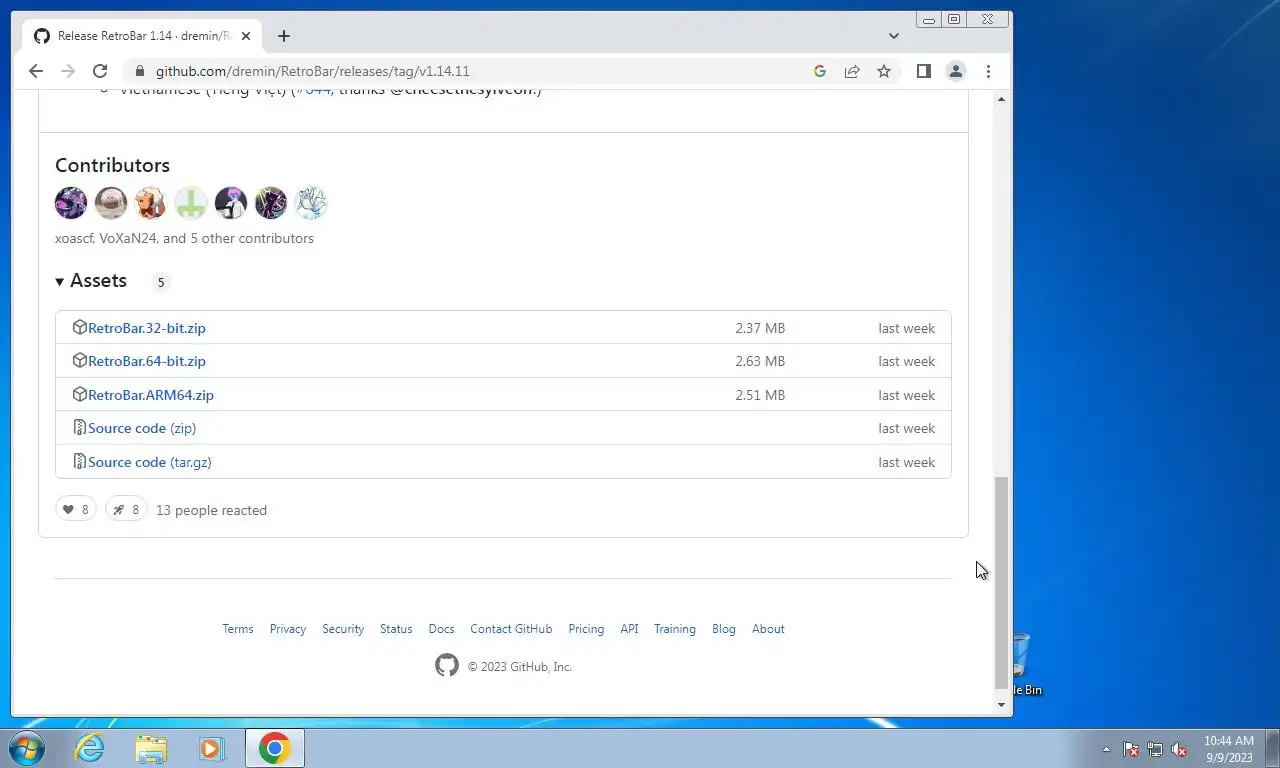1280x768 pixels.
Task: Open the Terms footer link
Action: click(x=238, y=629)
